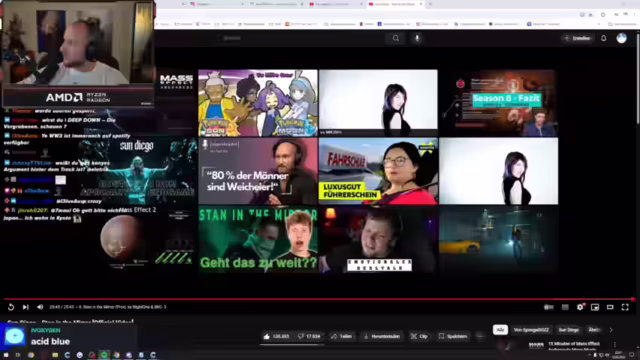Screen dimensions: 640x360
Task: Open File Explorer from the taskbar
Action: (x=55, y=355)
